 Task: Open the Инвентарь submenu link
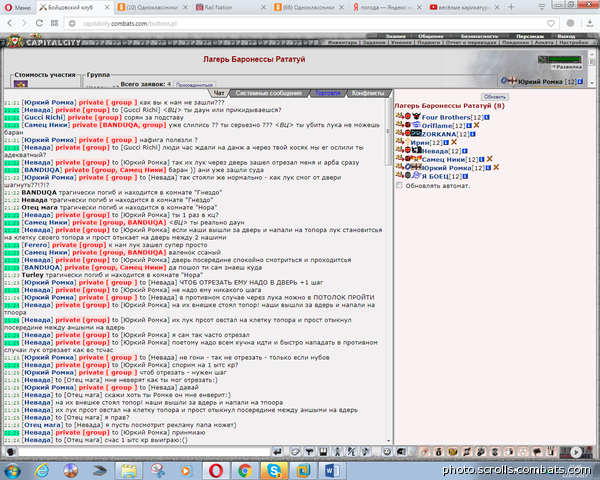pos(342,42)
